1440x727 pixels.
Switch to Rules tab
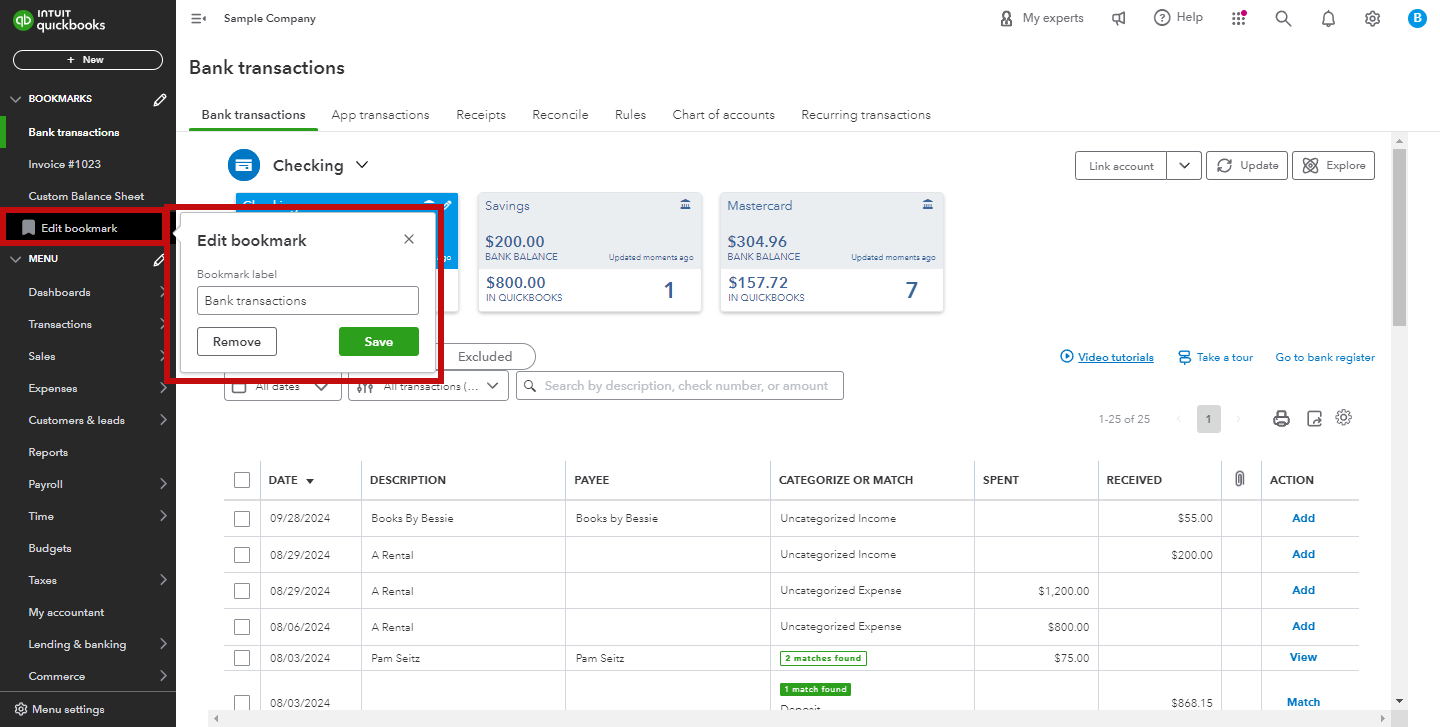(x=630, y=115)
